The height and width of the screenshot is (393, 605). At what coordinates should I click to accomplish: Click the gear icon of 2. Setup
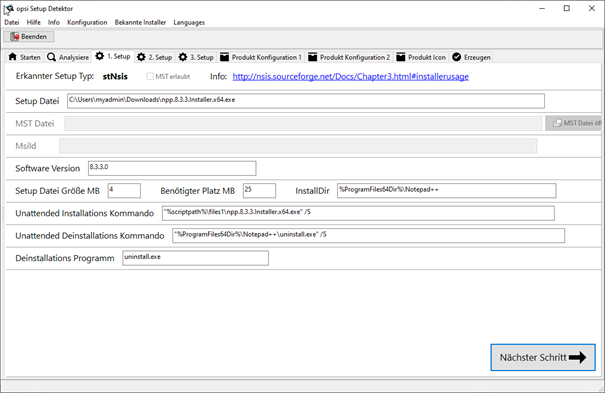coord(141,57)
